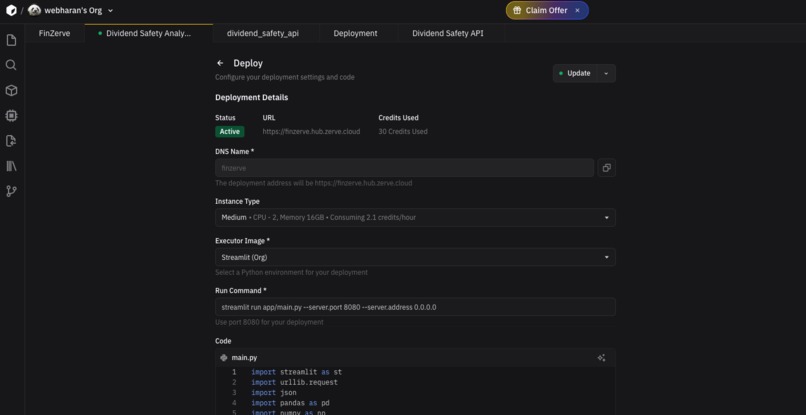Viewport: 806px width, 415px height.
Task: Open the Update dropdown arrow
Action: [x=606, y=73]
